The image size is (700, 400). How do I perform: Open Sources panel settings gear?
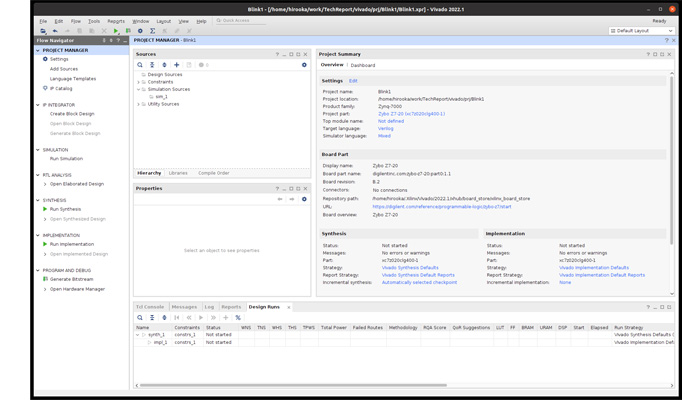click(x=304, y=65)
